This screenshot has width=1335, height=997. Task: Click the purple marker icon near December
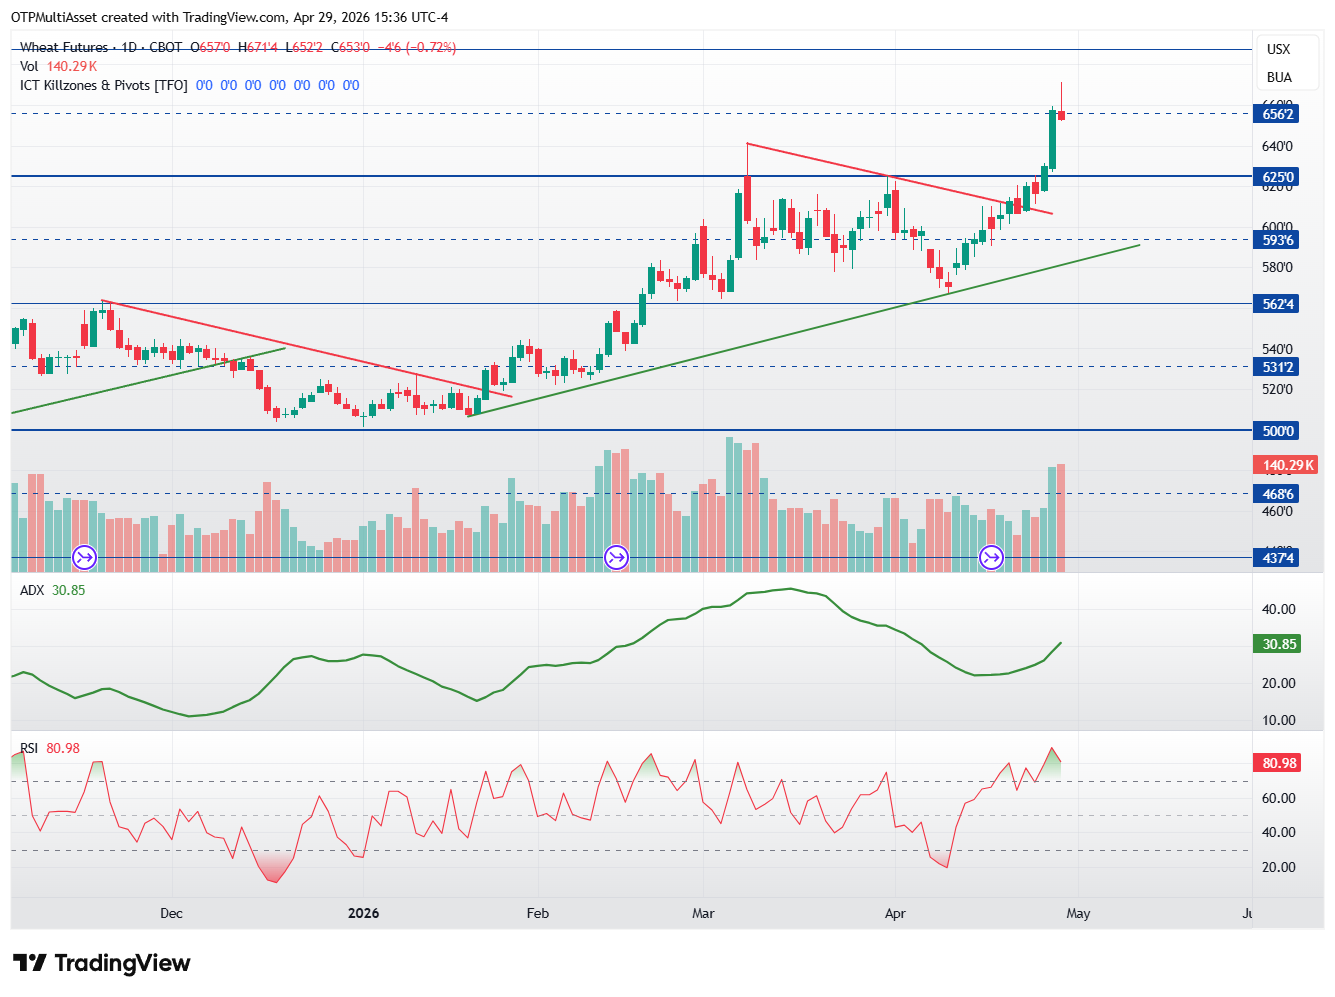click(85, 557)
